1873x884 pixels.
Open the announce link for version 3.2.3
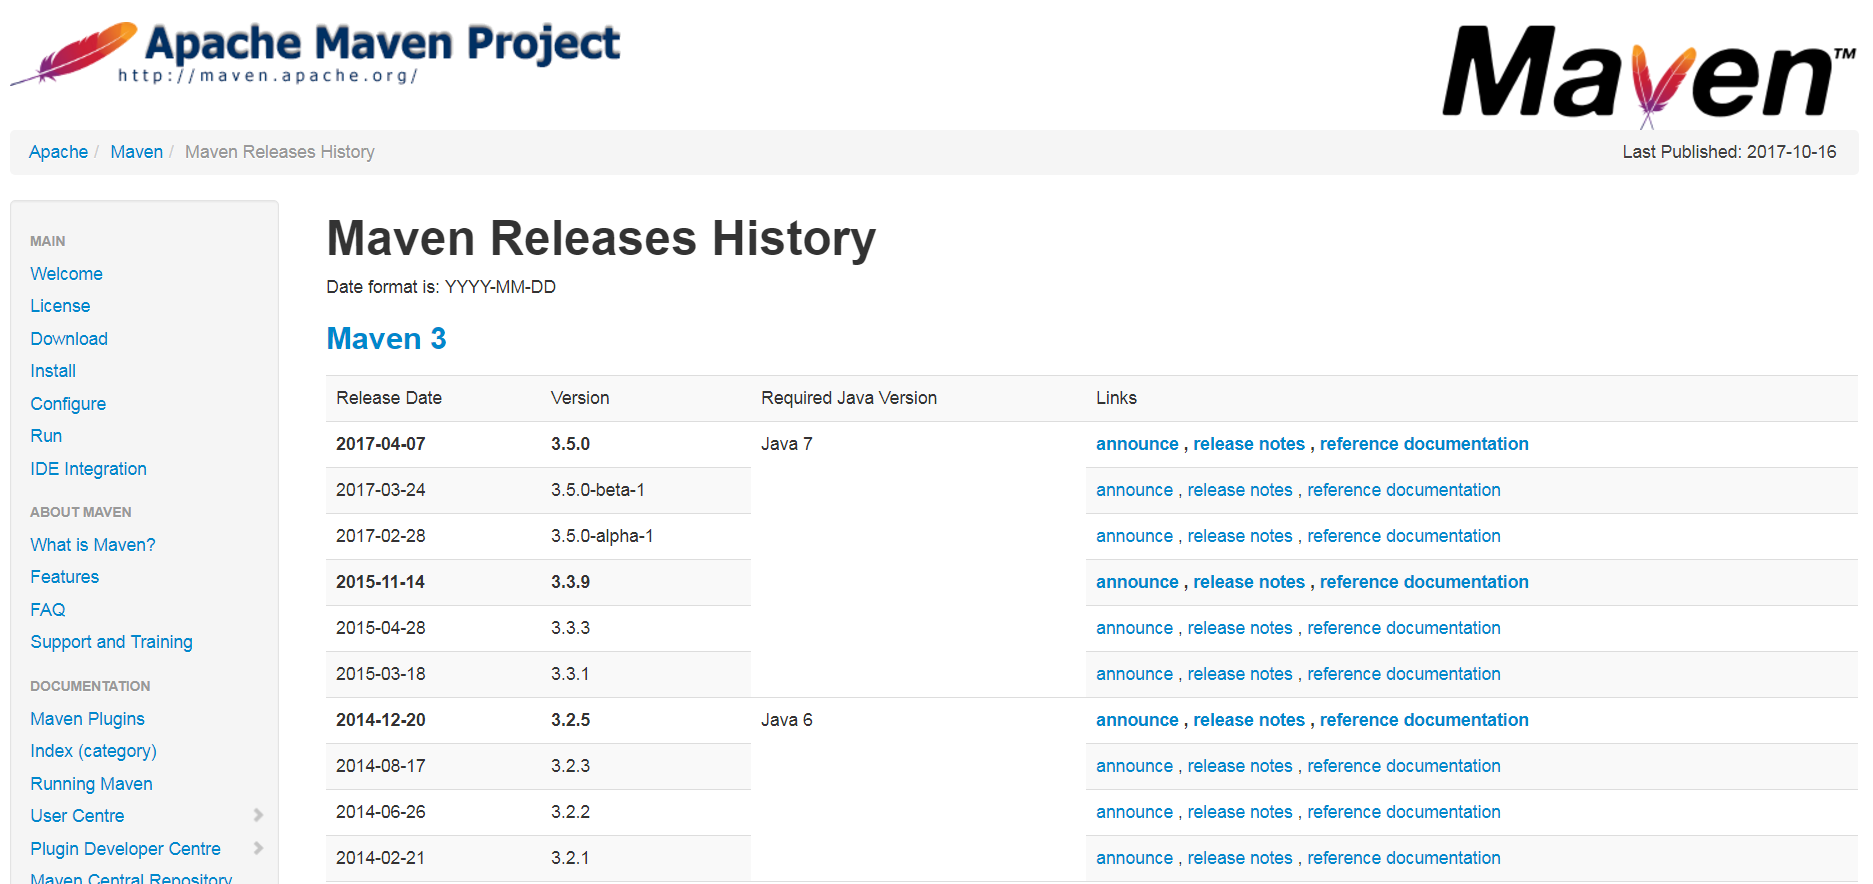tap(1134, 766)
